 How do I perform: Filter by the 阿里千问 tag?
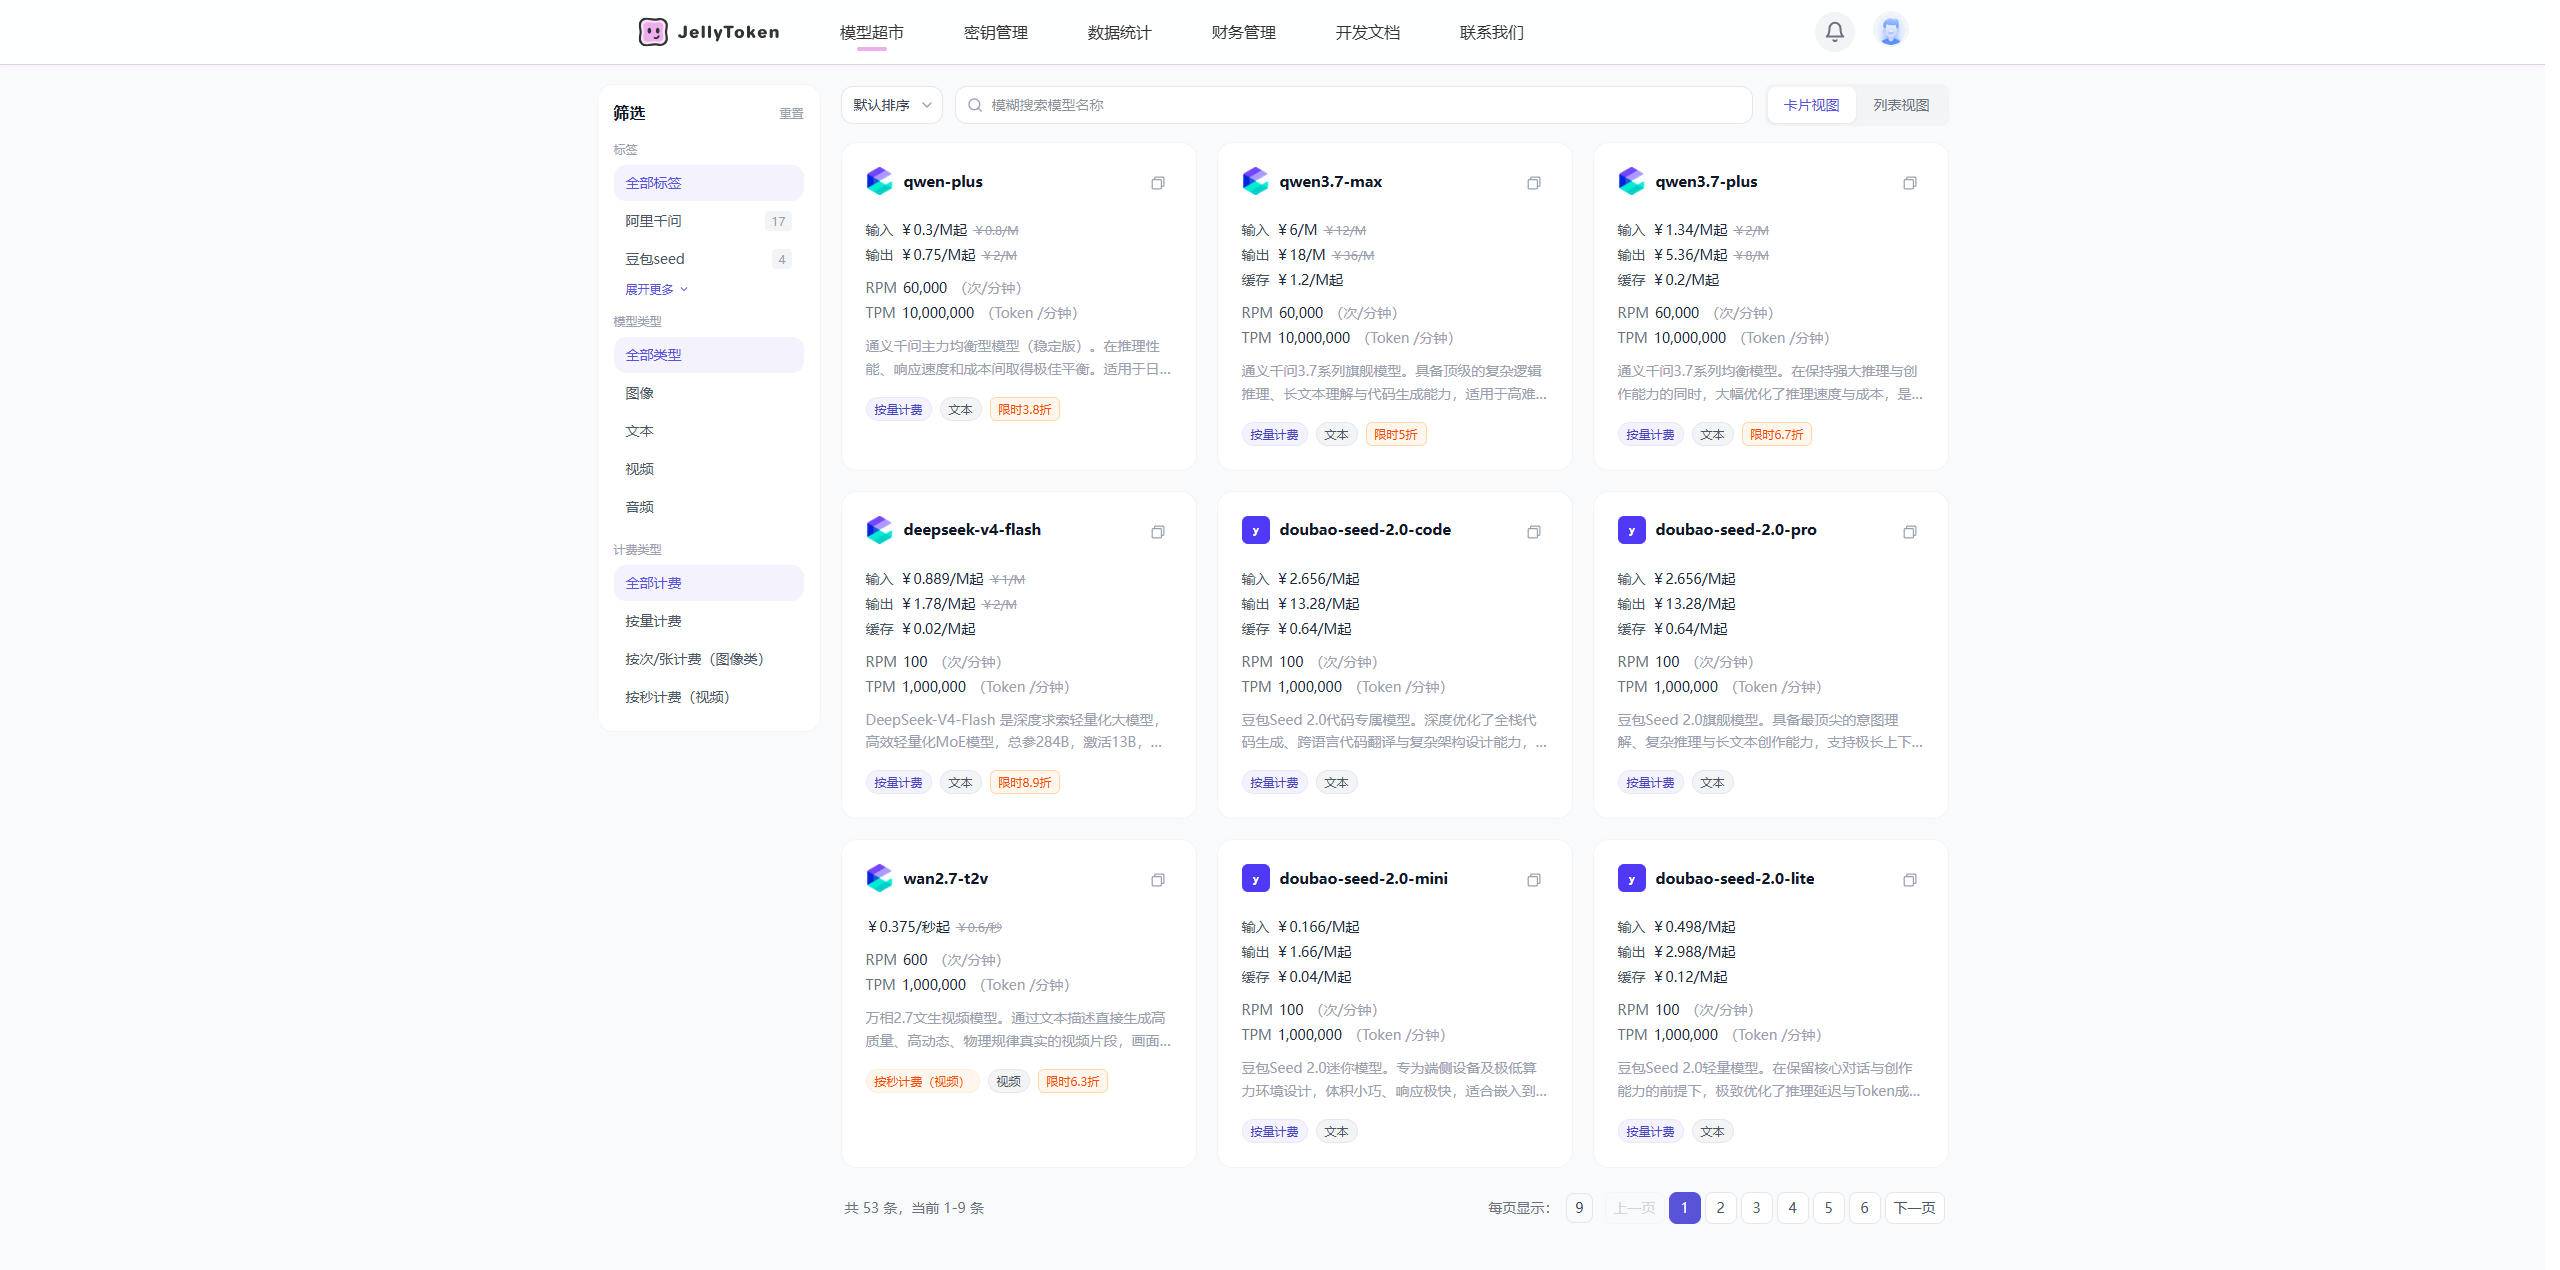pos(708,221)
